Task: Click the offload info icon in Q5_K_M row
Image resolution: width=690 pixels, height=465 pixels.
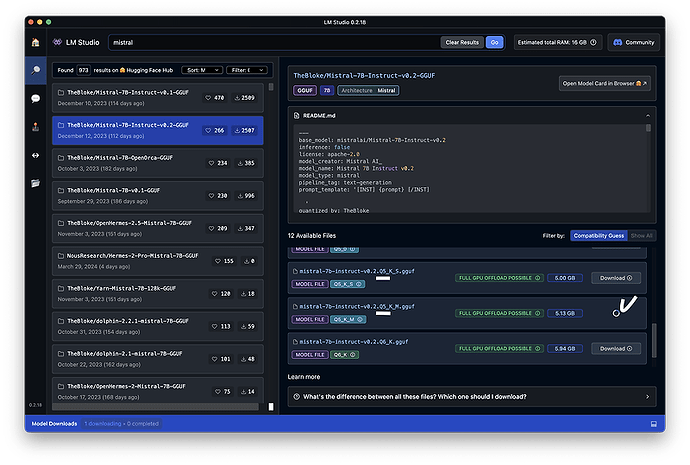Action: pyautogui.click(x=537, y=313)
